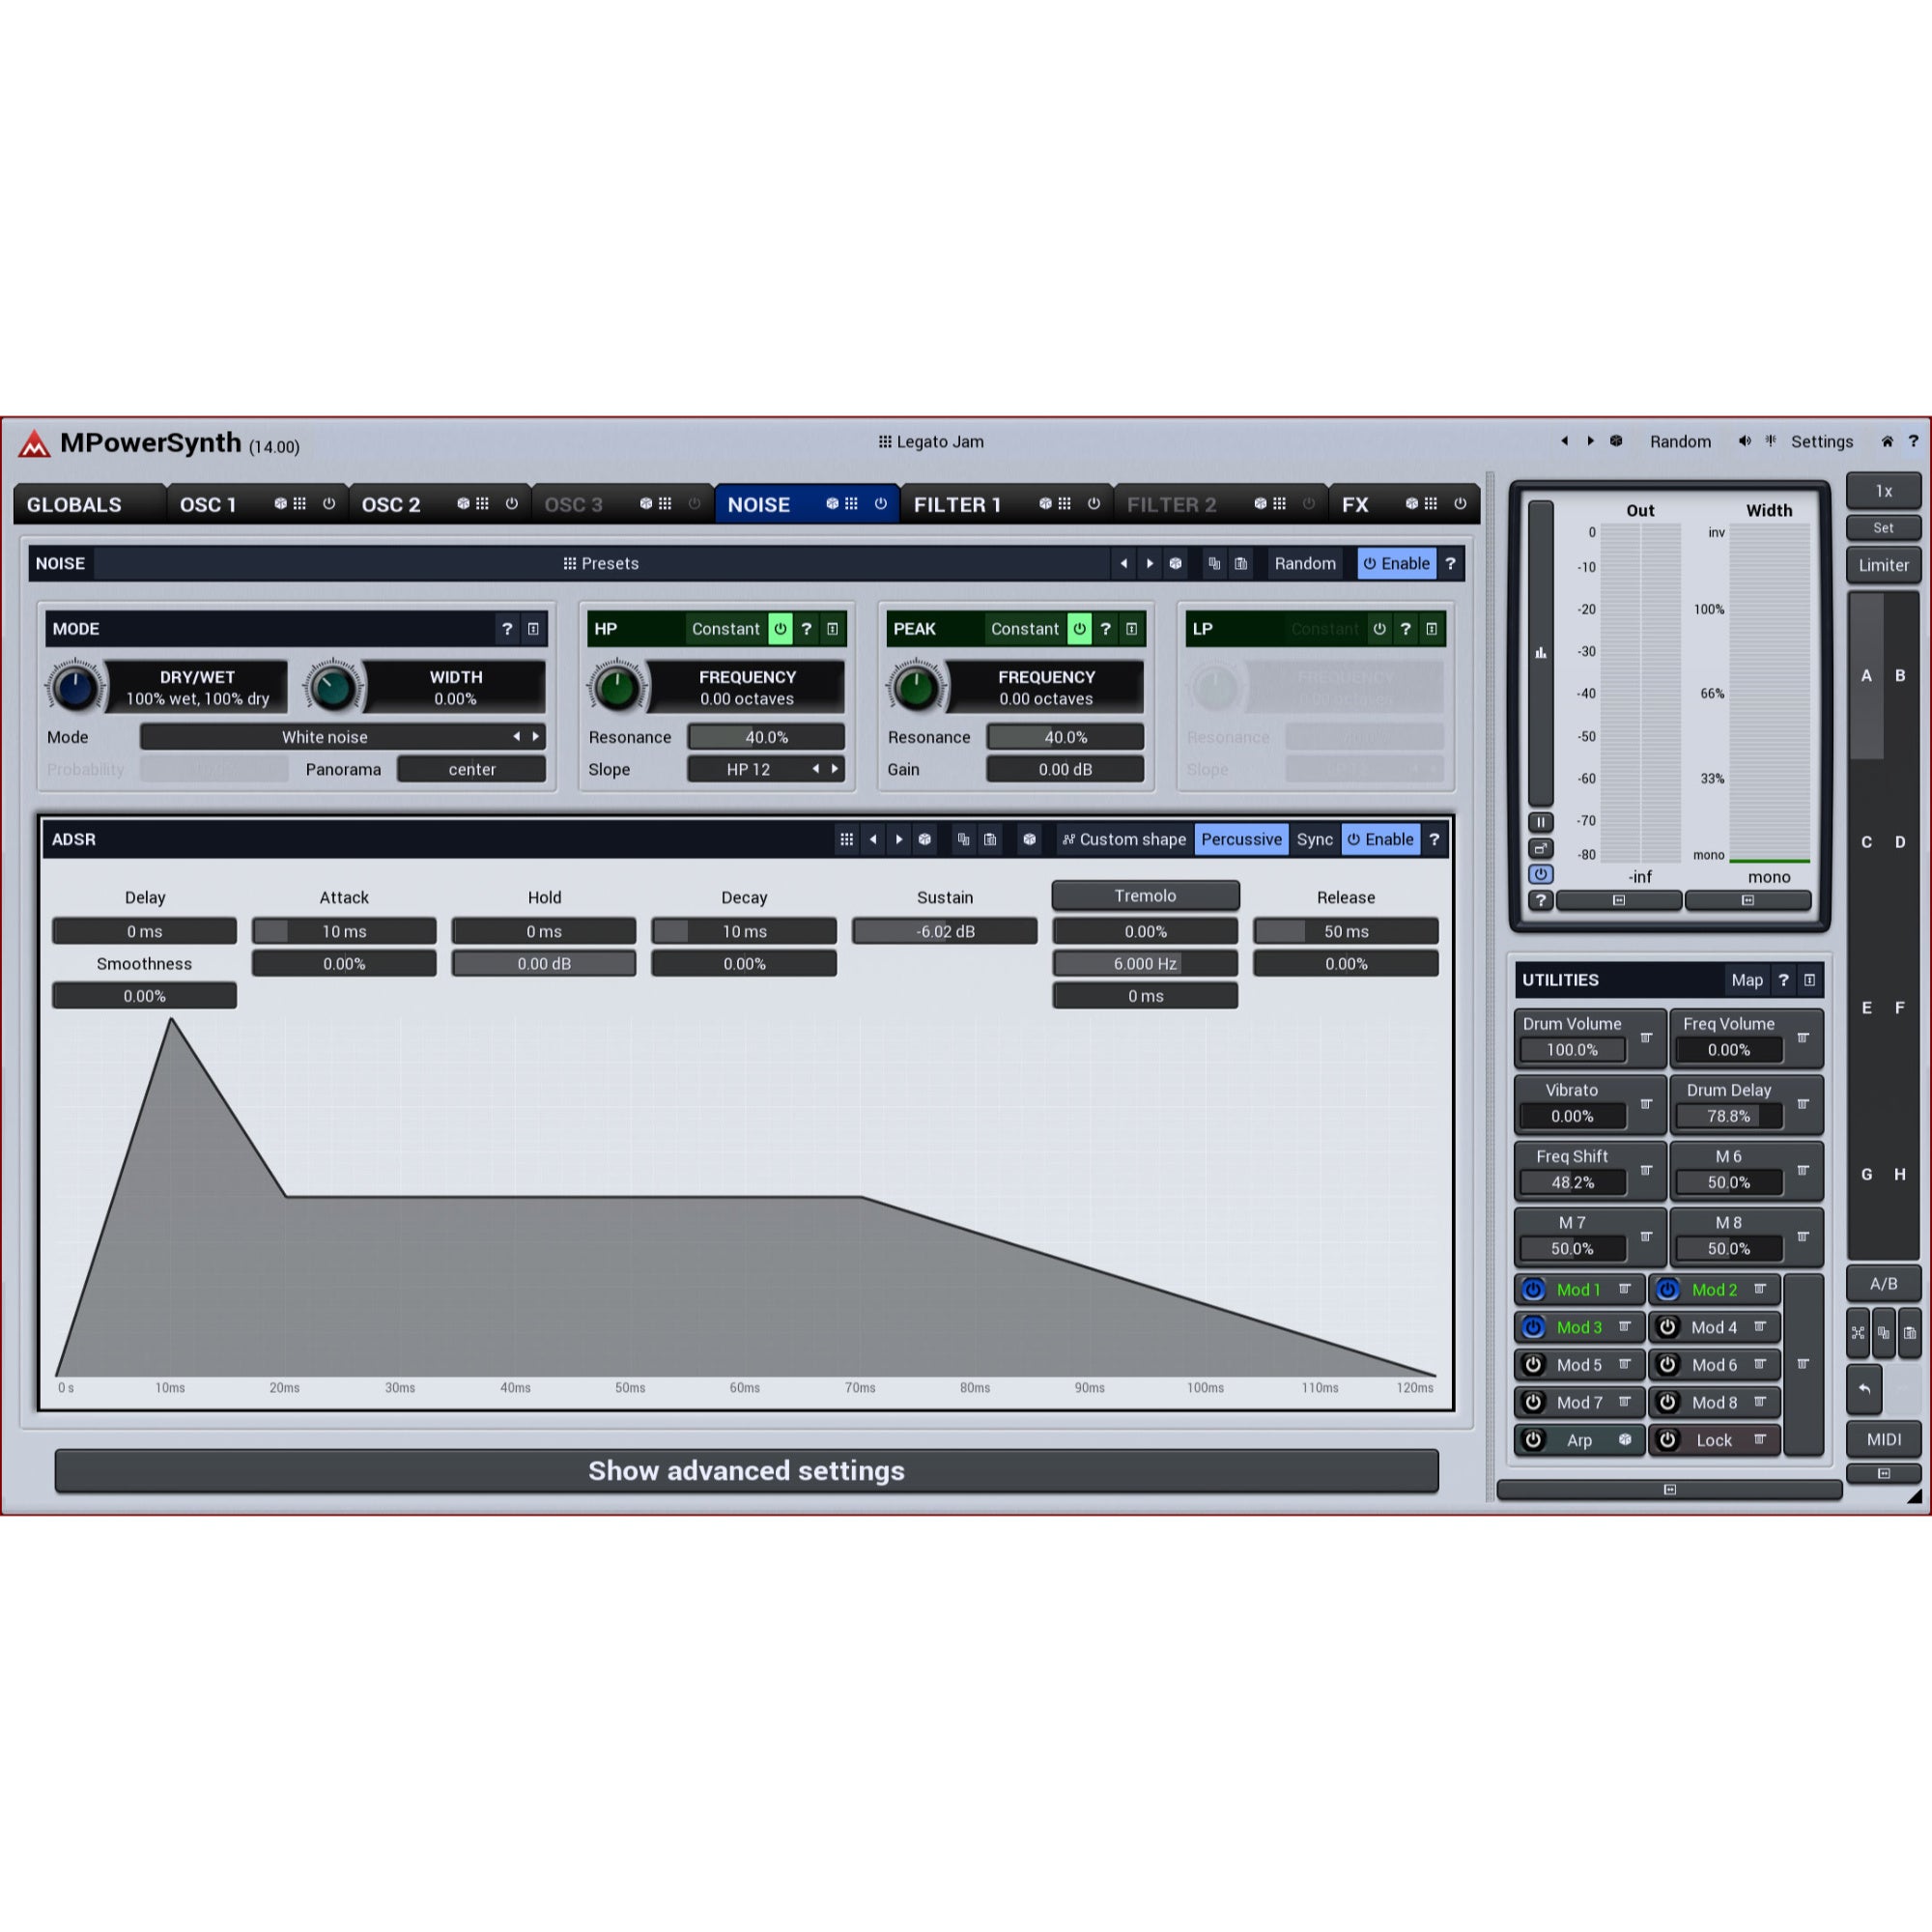Click the Panorama center field
Screen dimensions: 1932x1932
471,769
